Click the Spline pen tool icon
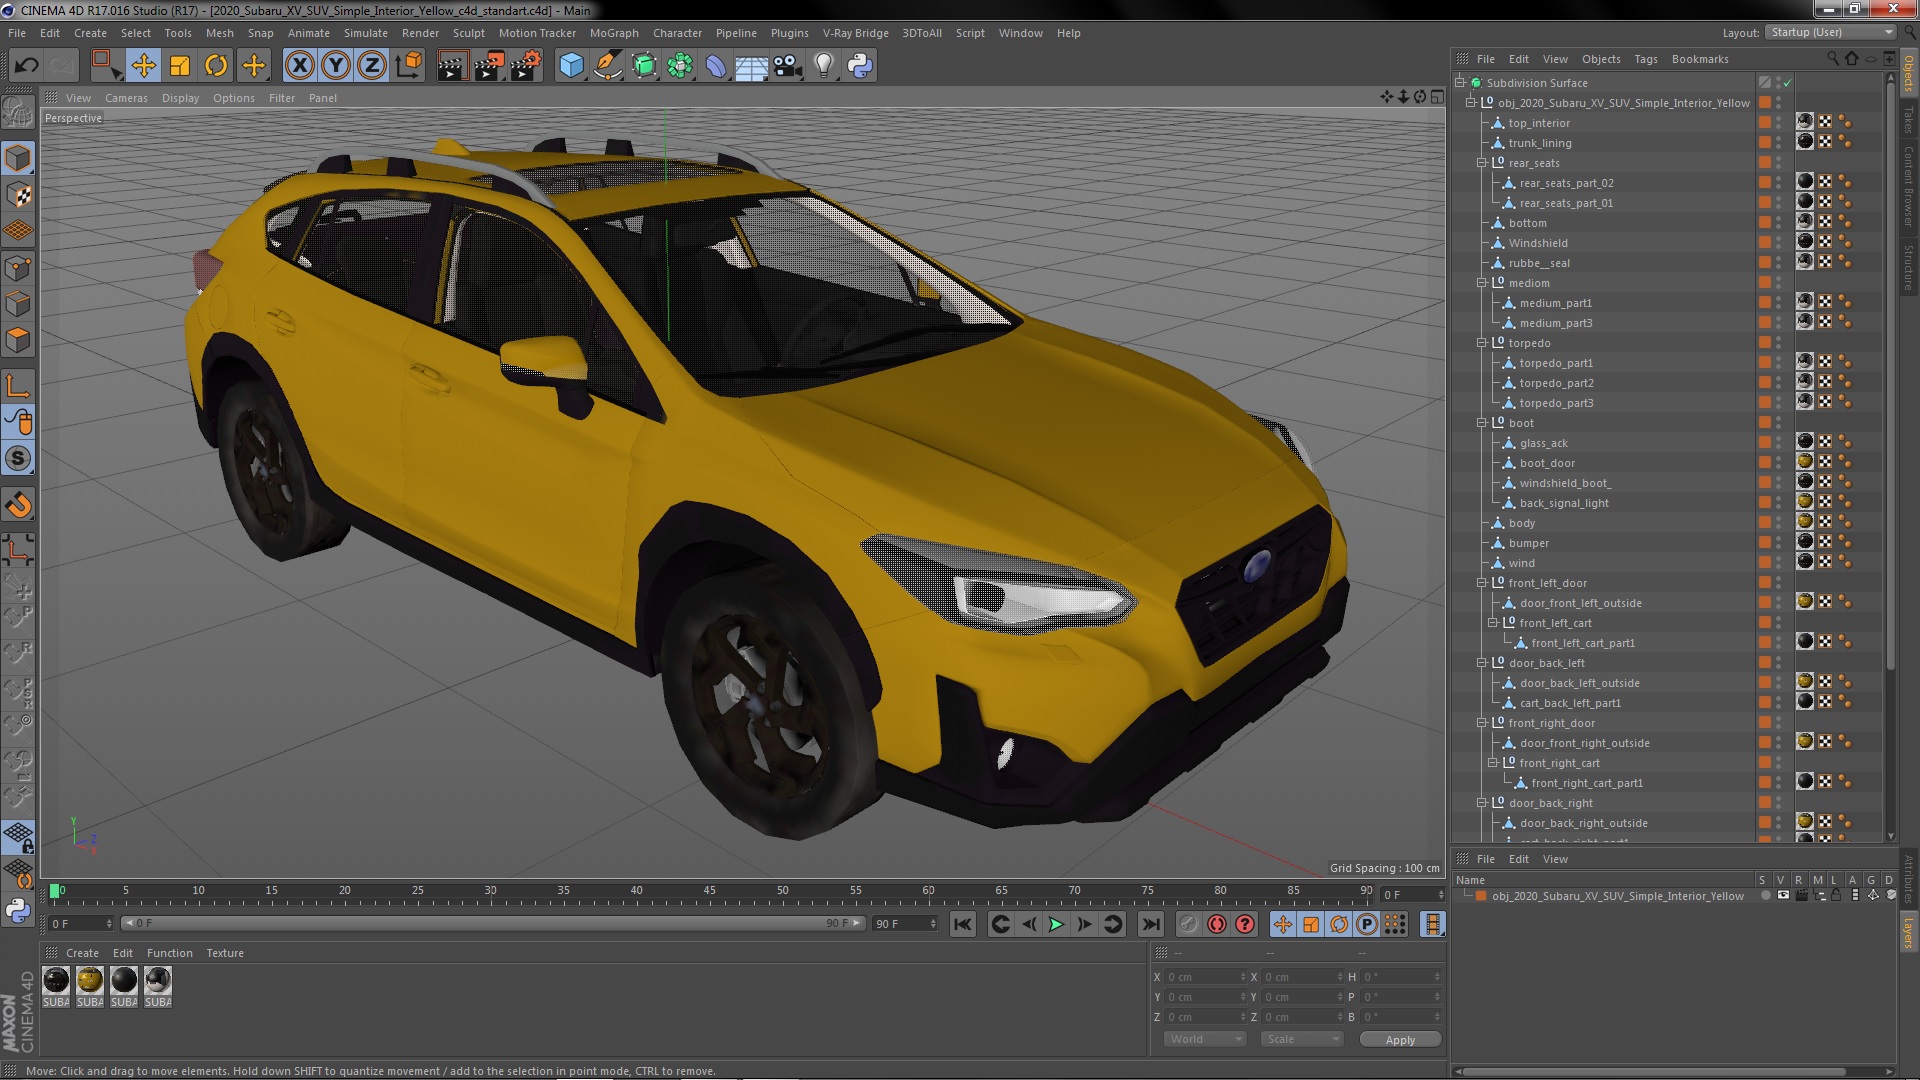The image size is (1920, 1080). (607, 66)
